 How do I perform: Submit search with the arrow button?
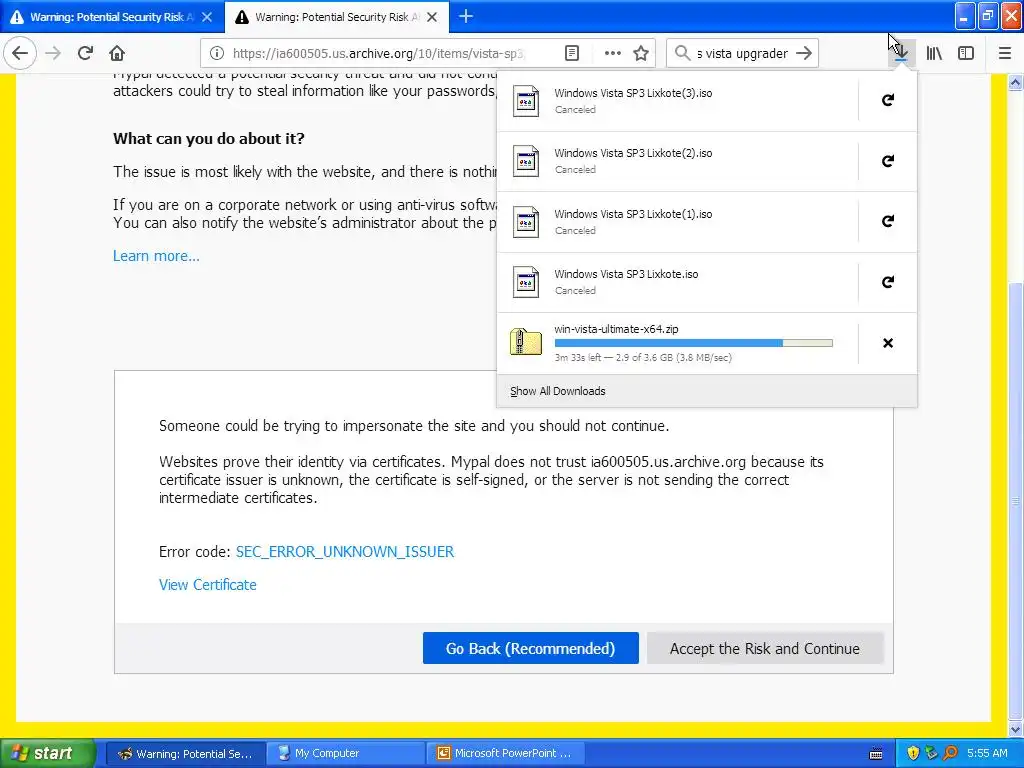point(805,53)
